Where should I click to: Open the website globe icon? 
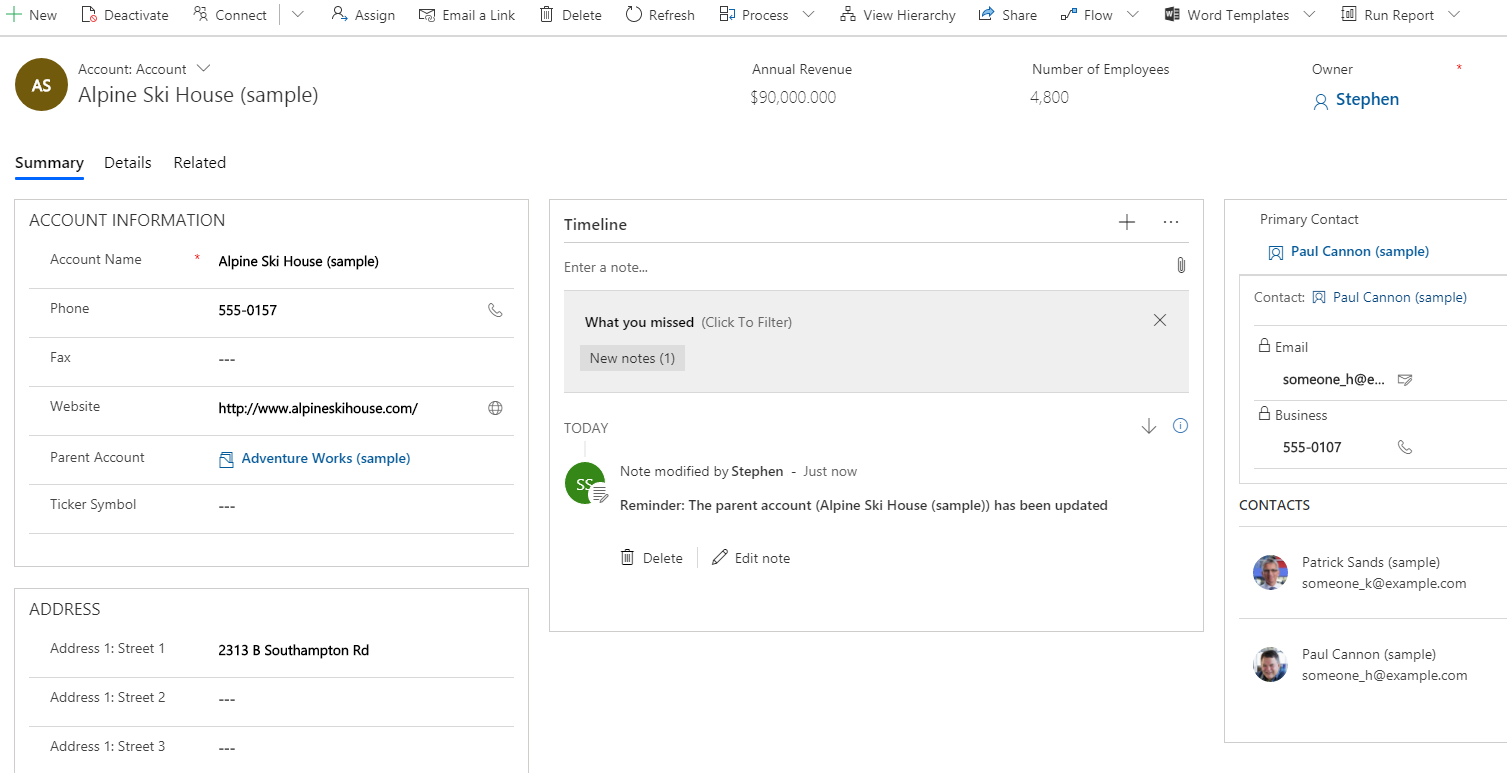click(x=495, y=408)
